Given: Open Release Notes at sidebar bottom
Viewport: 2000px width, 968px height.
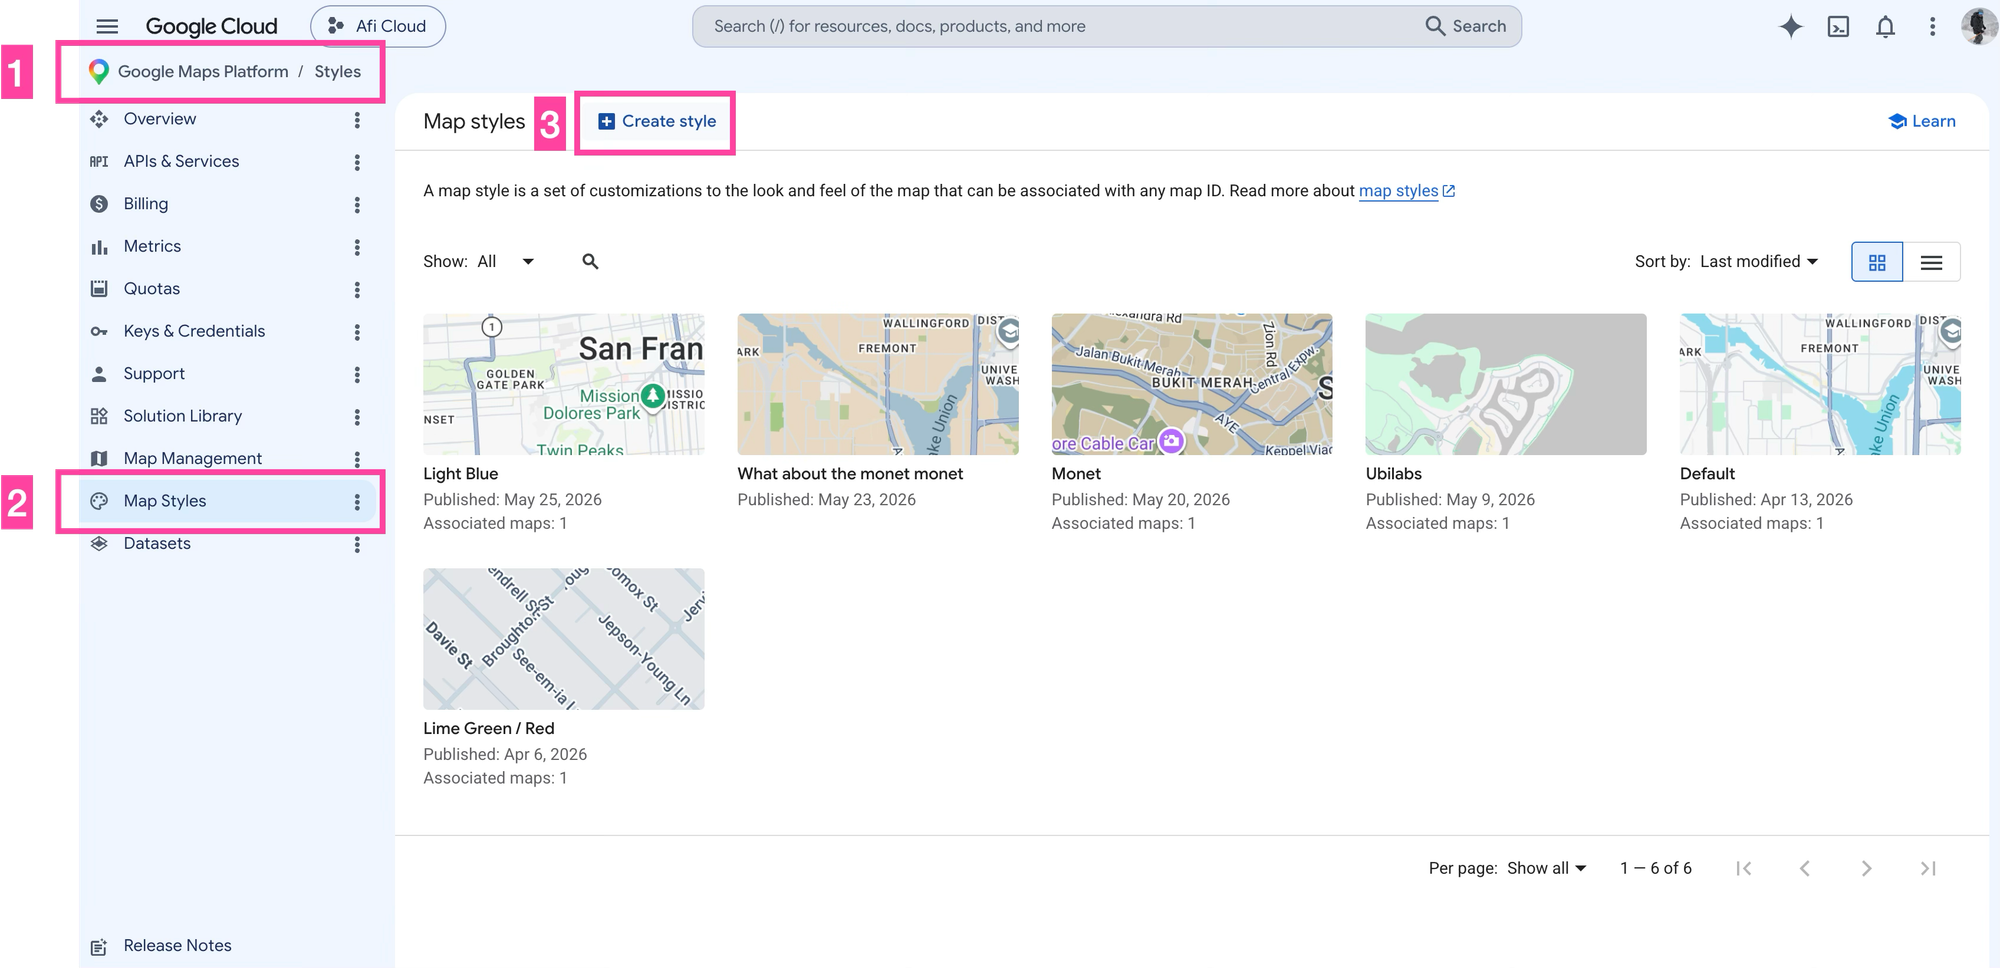Looking at the screenshot, I should (177, 946).
